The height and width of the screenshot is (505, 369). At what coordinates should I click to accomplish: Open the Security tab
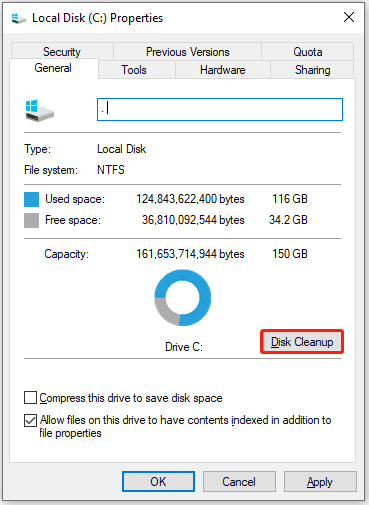[62, 51]
